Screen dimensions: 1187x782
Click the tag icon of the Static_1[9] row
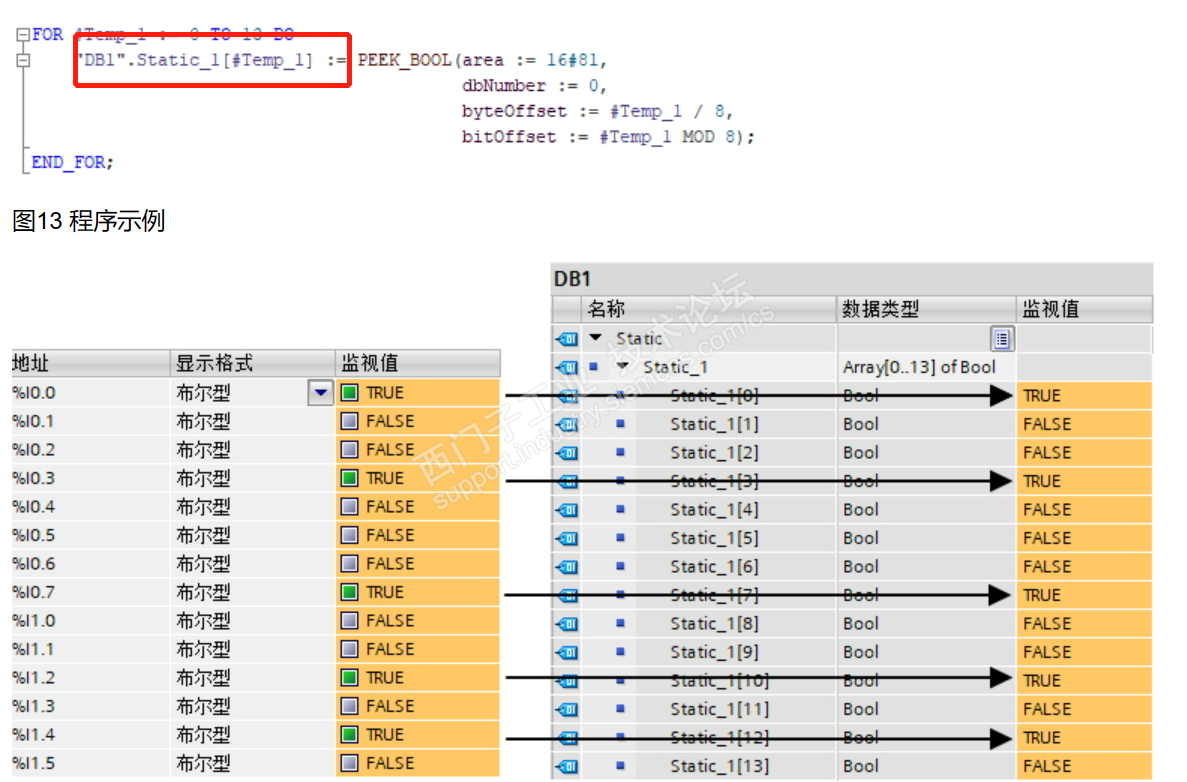point(567,653)
